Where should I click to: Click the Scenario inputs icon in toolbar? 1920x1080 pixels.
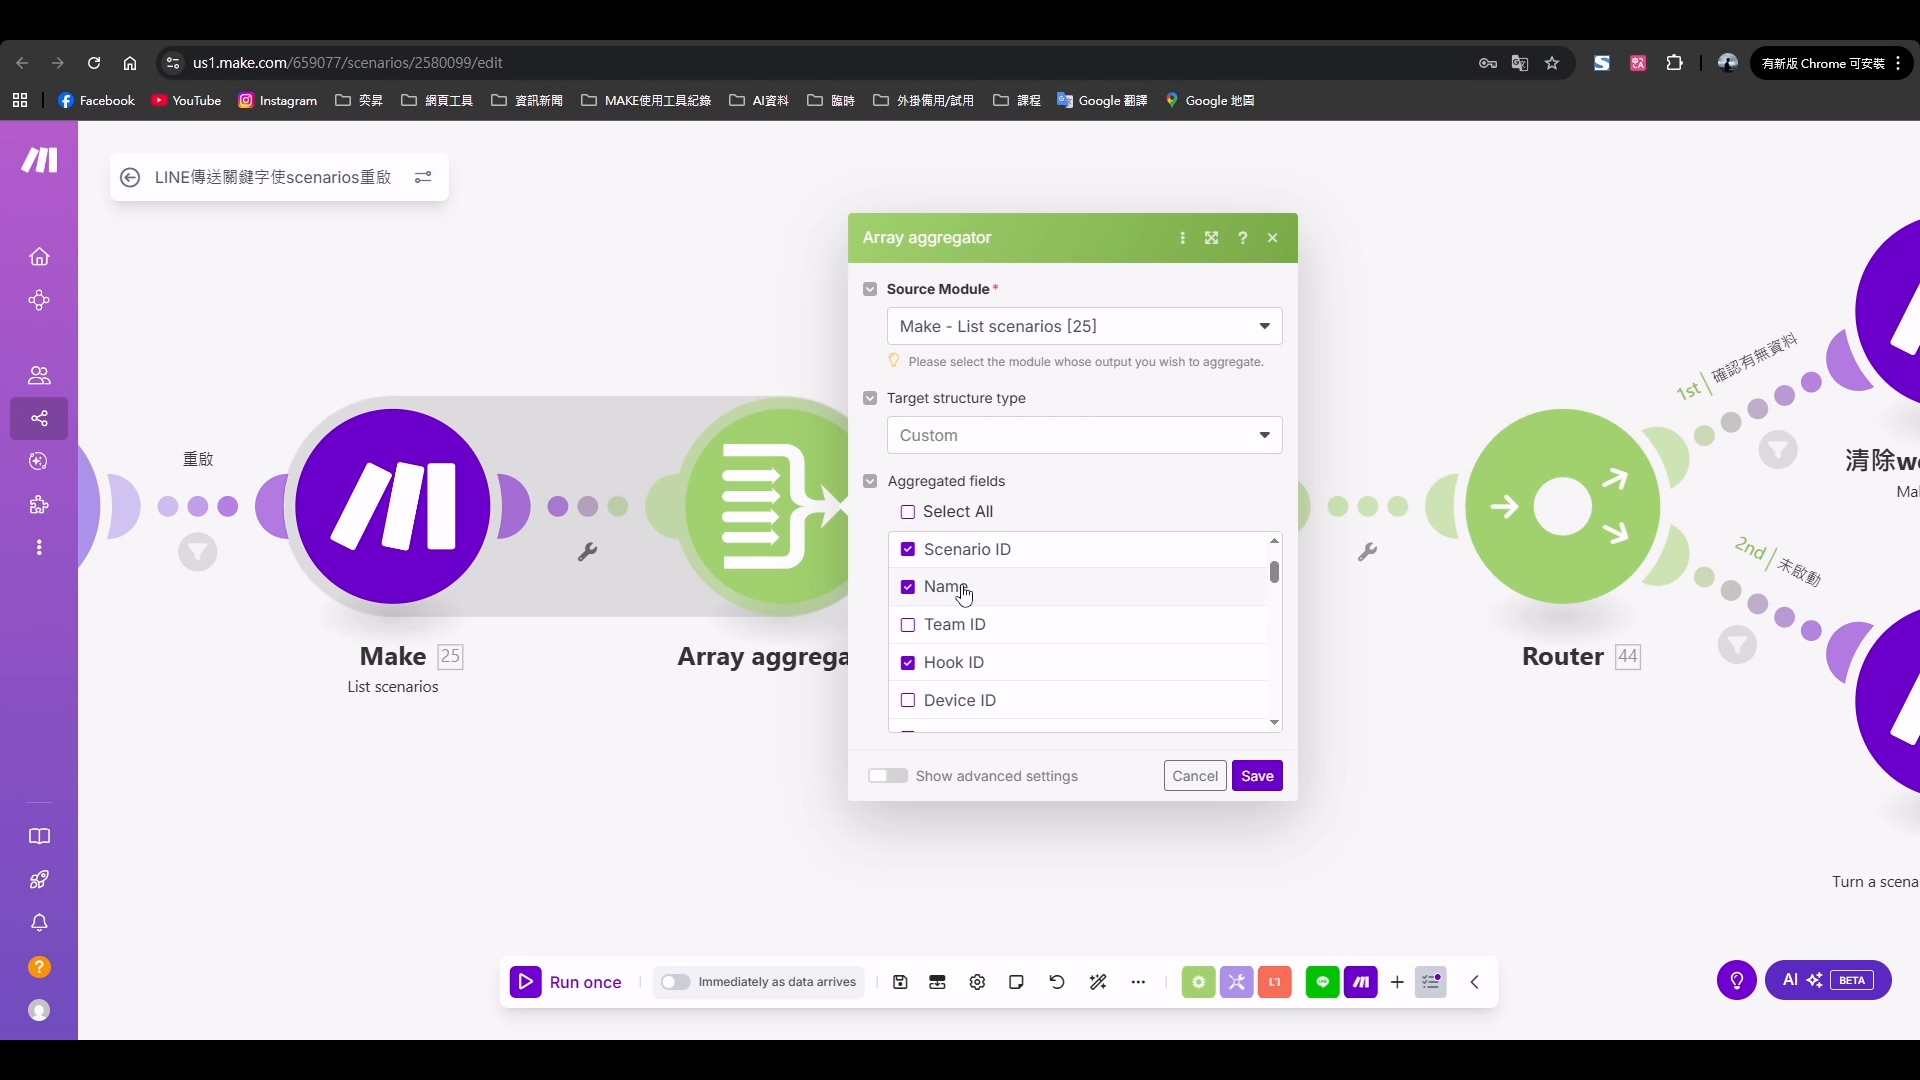pyautogui.click(x=937, y=982)
